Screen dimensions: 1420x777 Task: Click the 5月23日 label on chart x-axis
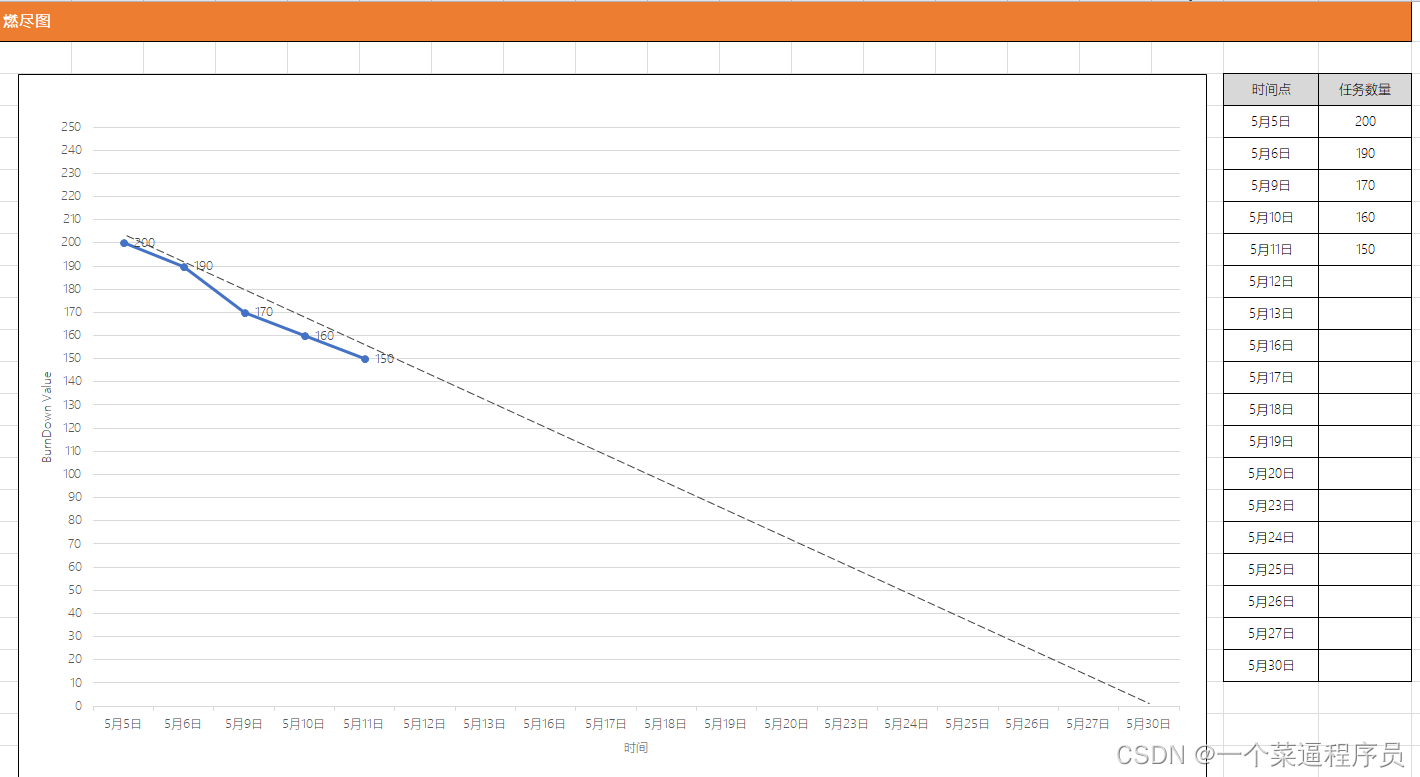point(847,724)
